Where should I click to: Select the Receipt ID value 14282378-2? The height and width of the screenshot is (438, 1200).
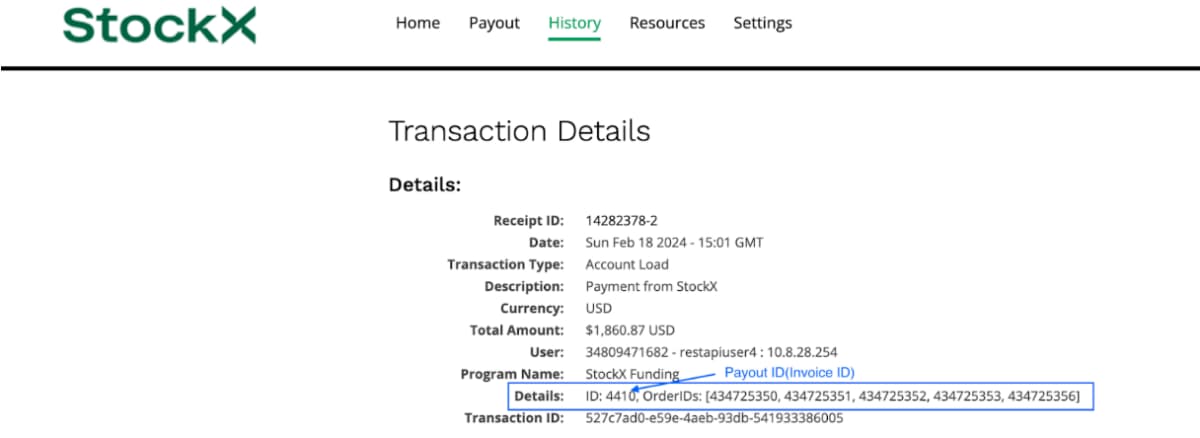[627, 221]
